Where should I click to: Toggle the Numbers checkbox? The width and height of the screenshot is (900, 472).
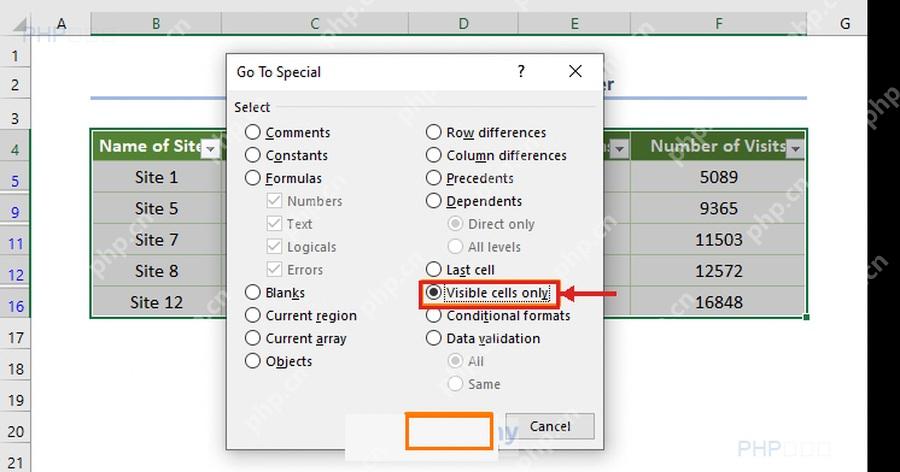coord(305,202)
